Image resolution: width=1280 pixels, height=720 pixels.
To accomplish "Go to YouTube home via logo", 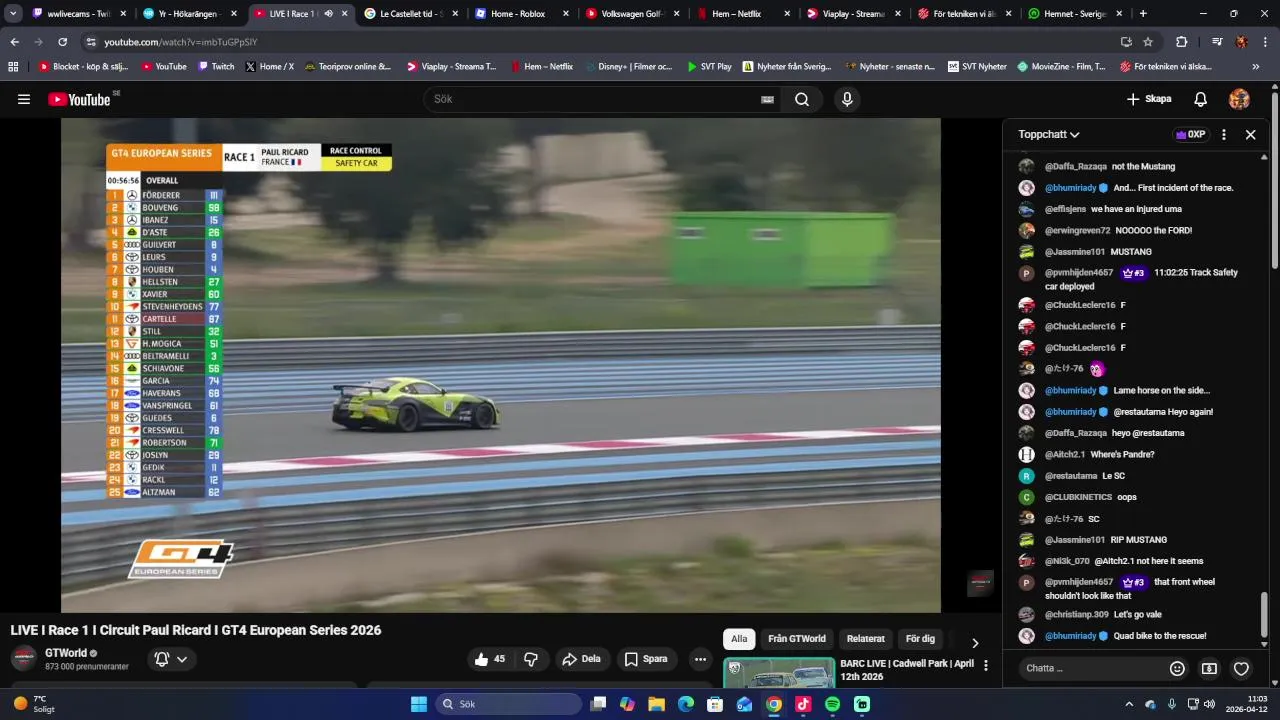I will tap(79, 99).
